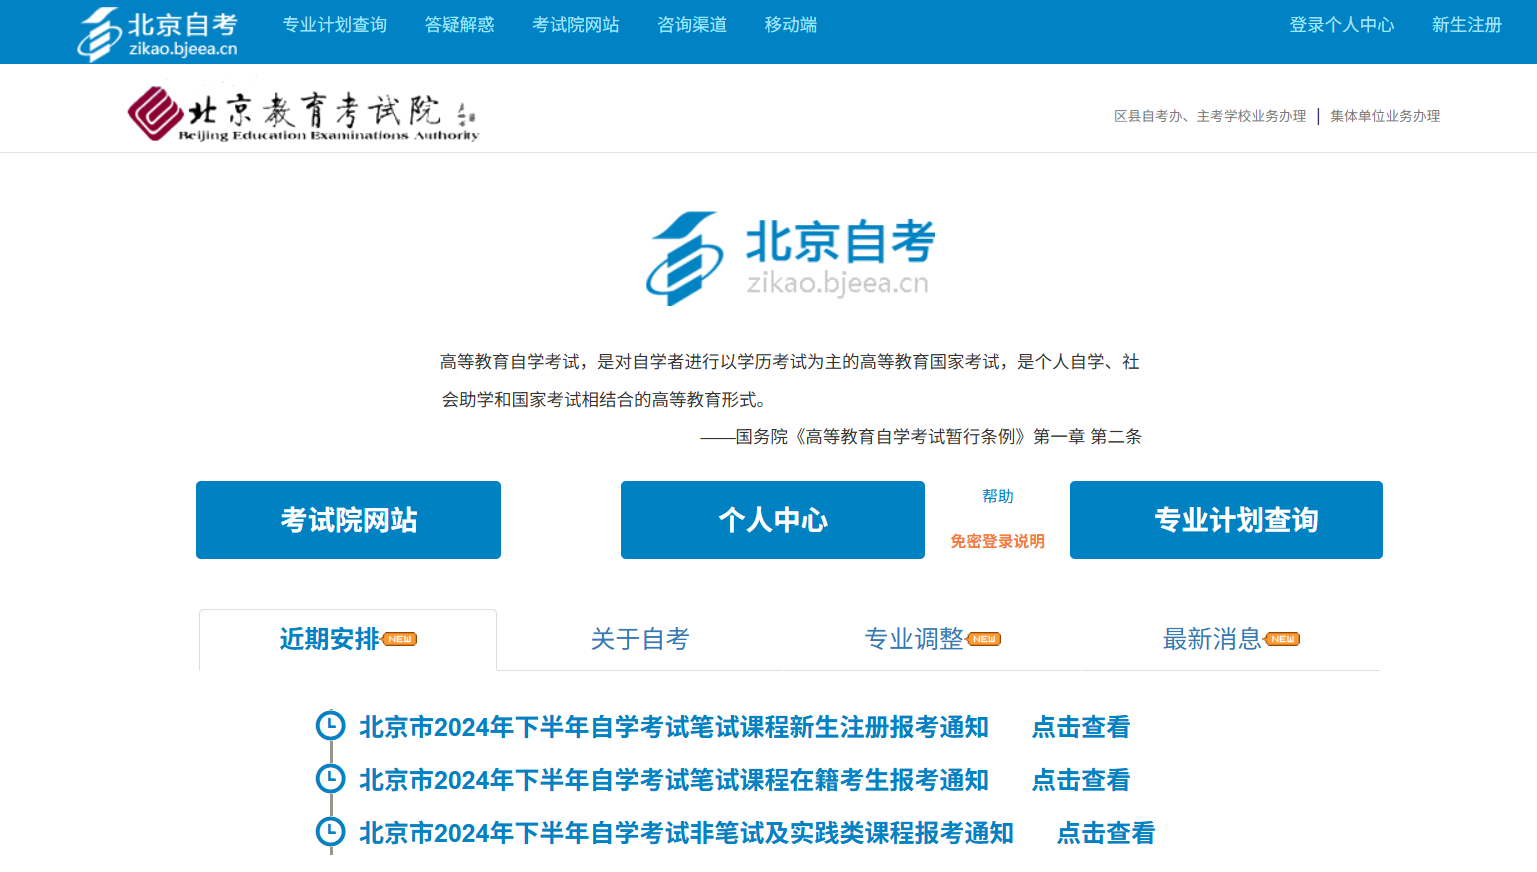Screen dimensions: 1537x872
Task: Click the NEW badge on 近期安排 tab
Action: pos(400,639)
